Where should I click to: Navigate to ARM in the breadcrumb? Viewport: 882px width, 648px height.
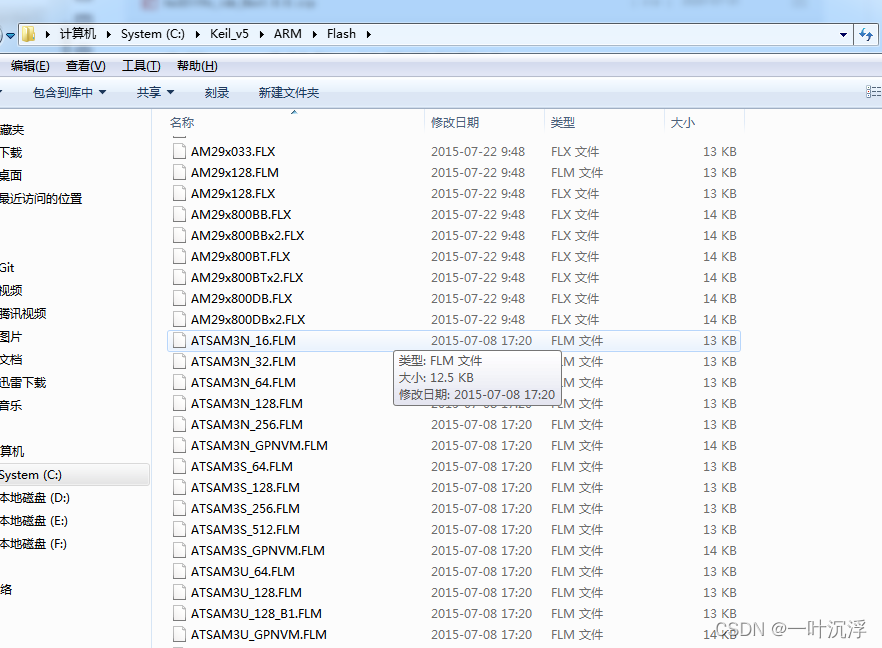(x=287, y=34)
